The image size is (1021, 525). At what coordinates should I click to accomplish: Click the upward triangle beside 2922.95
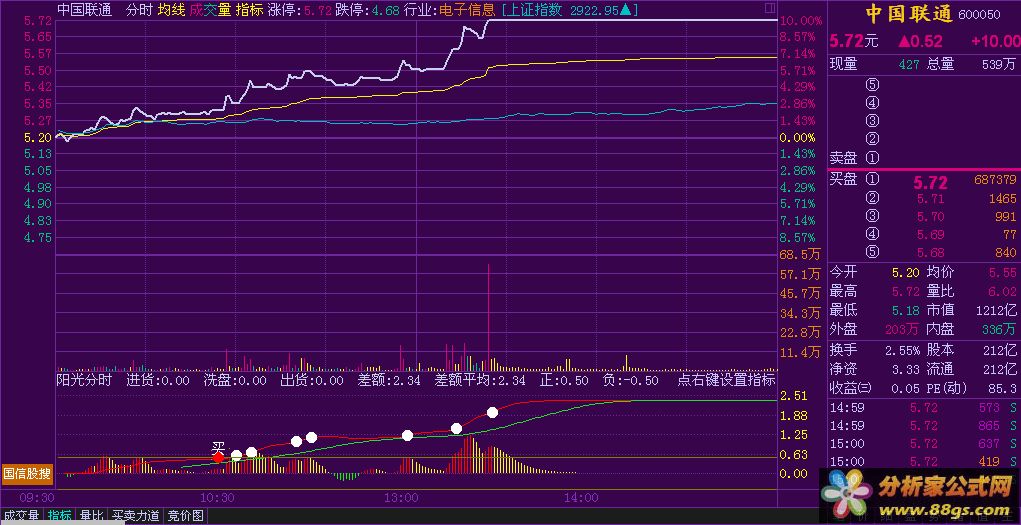tap(624, 10)
